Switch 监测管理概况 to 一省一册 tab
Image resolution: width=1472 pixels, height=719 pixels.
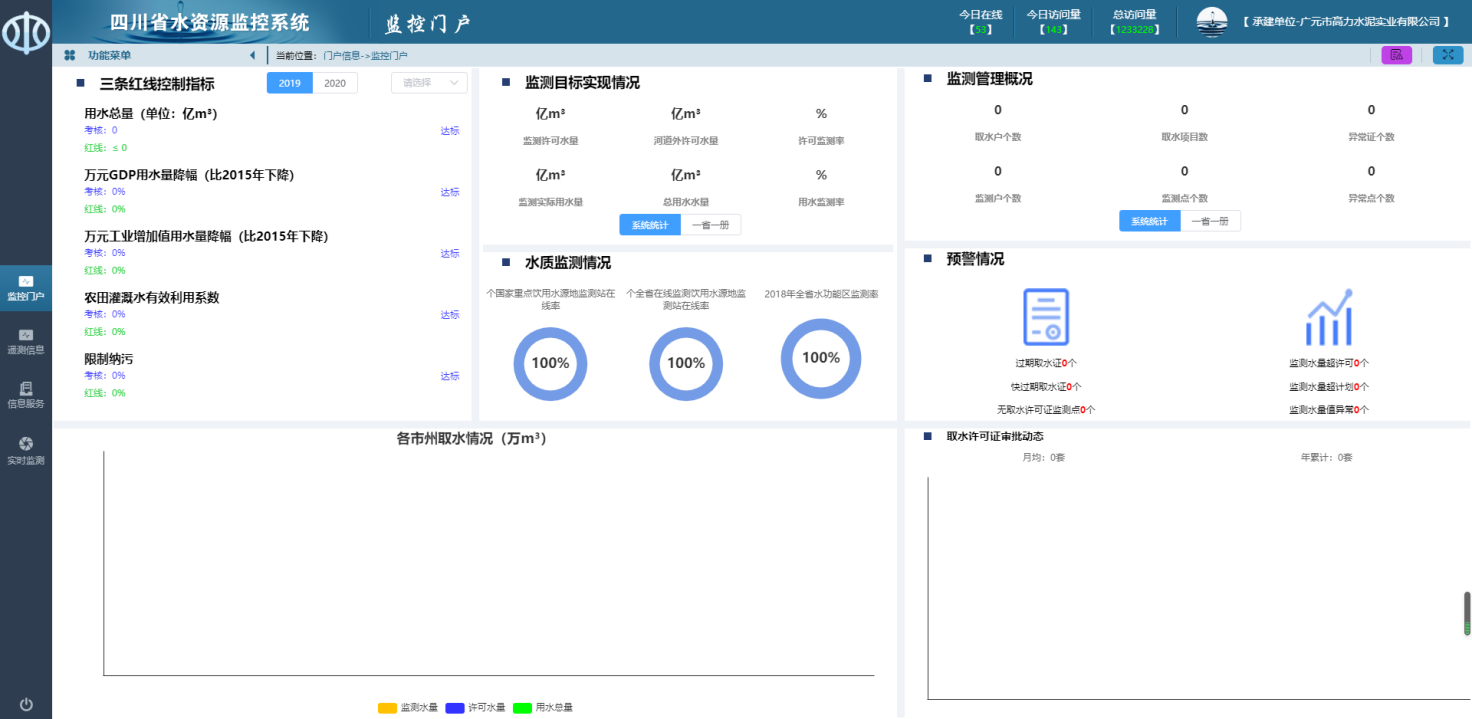1210,221
